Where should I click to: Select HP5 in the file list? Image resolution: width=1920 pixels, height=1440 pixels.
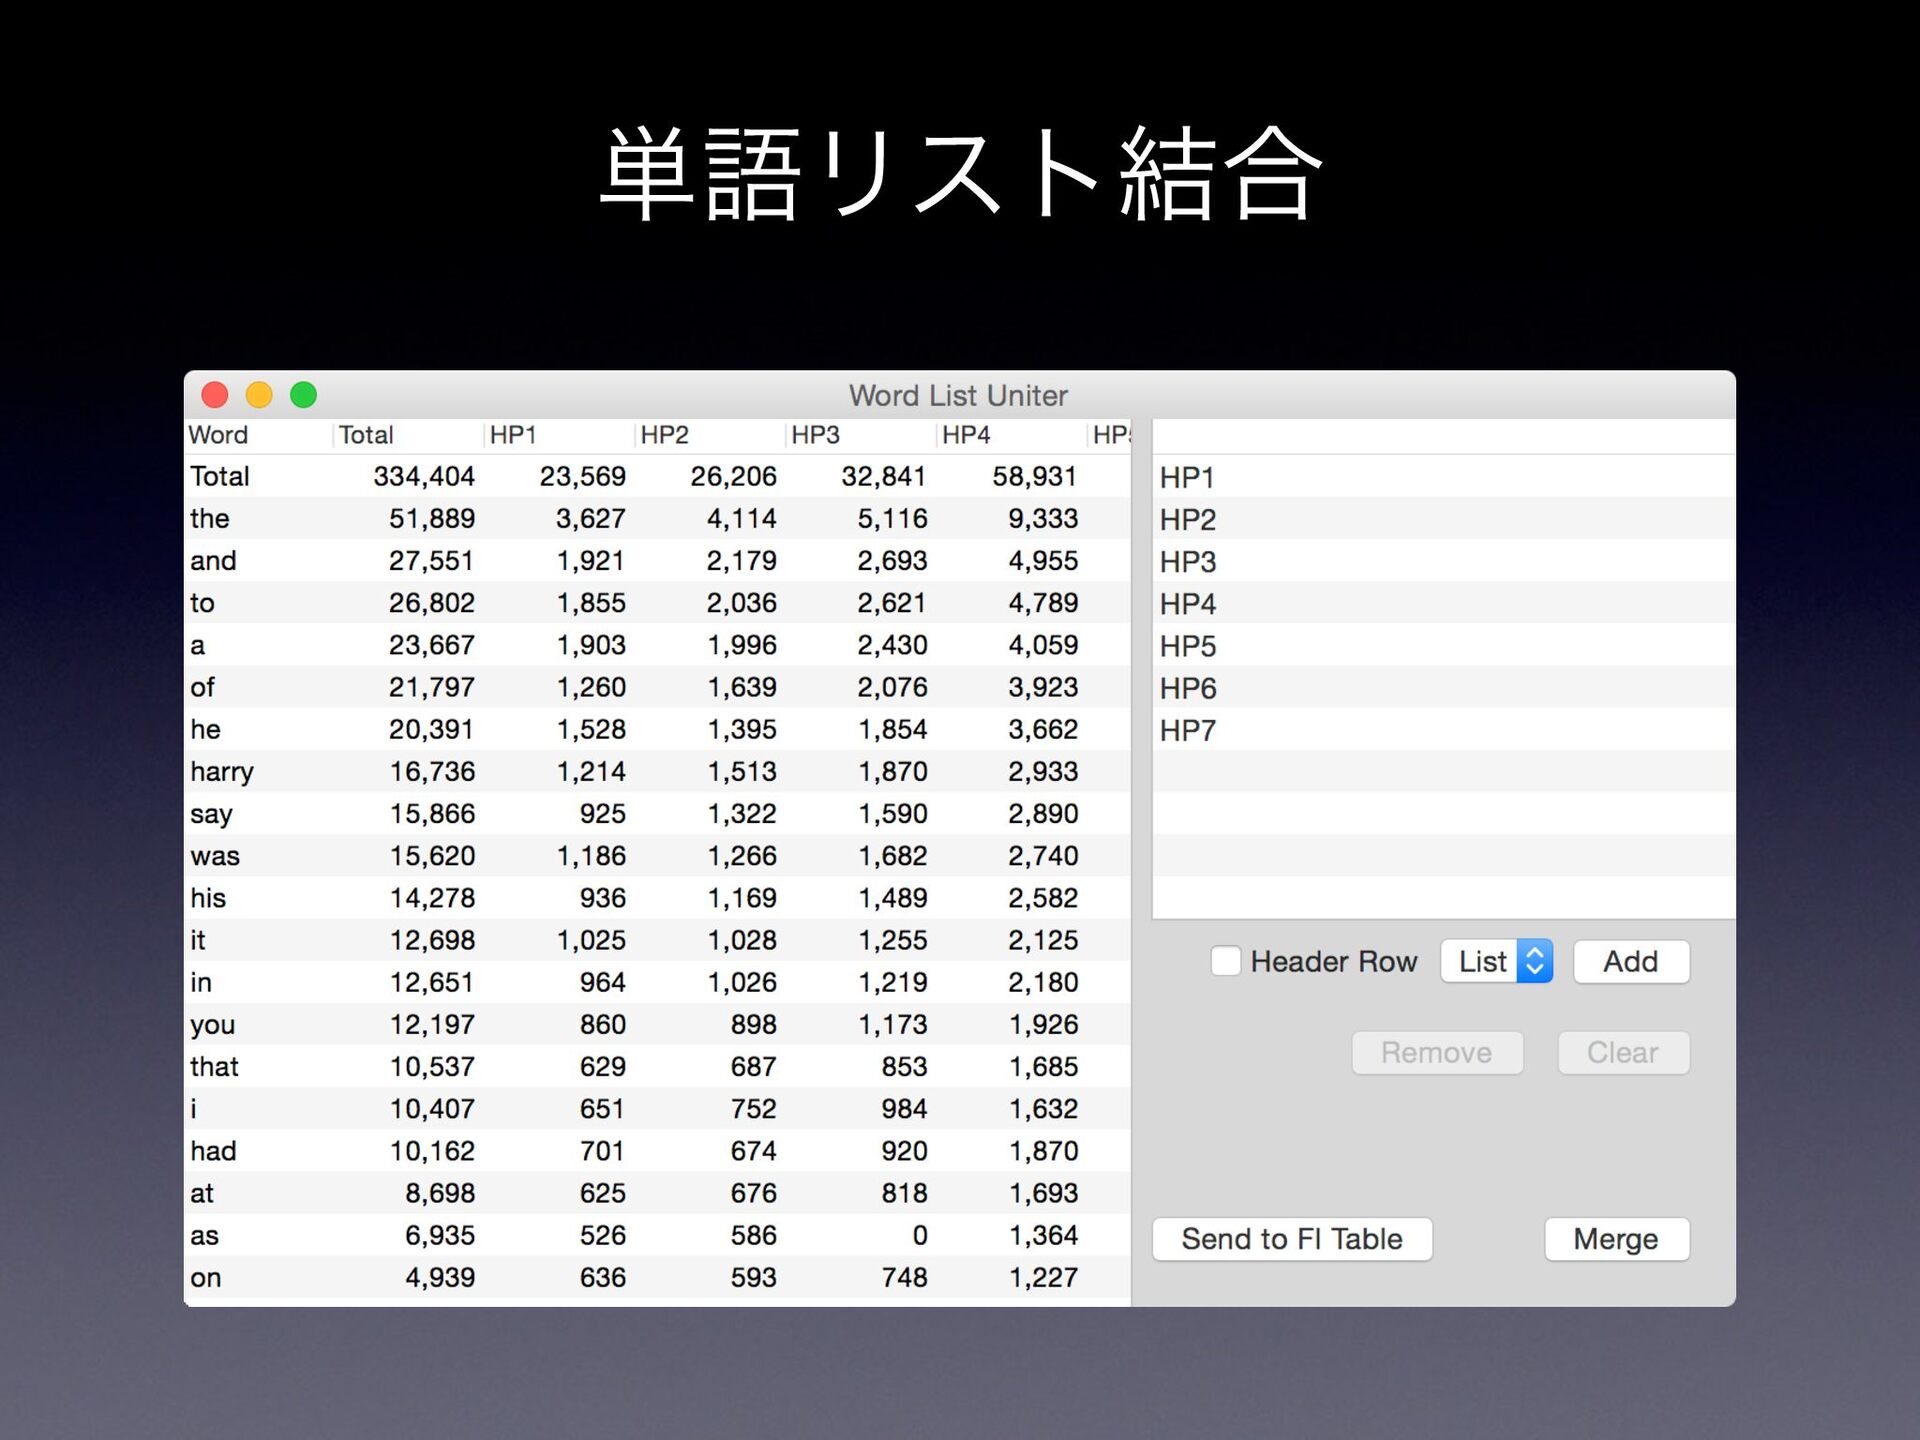pyautogui.click(x=1444, y=646)
